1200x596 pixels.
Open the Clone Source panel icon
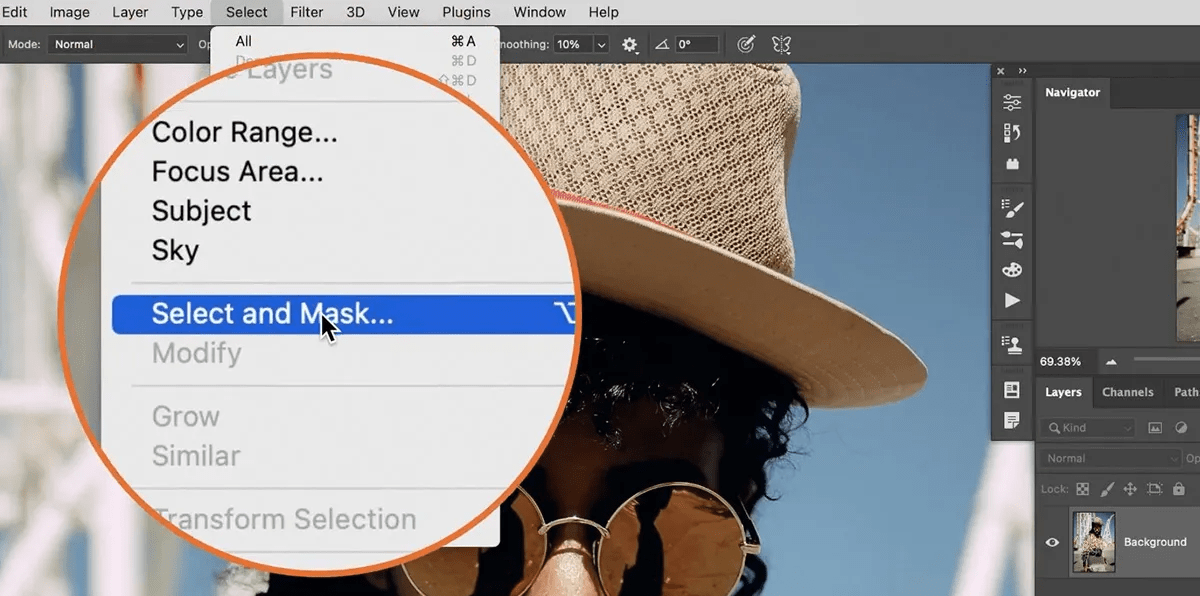[x=1012, y=343]
